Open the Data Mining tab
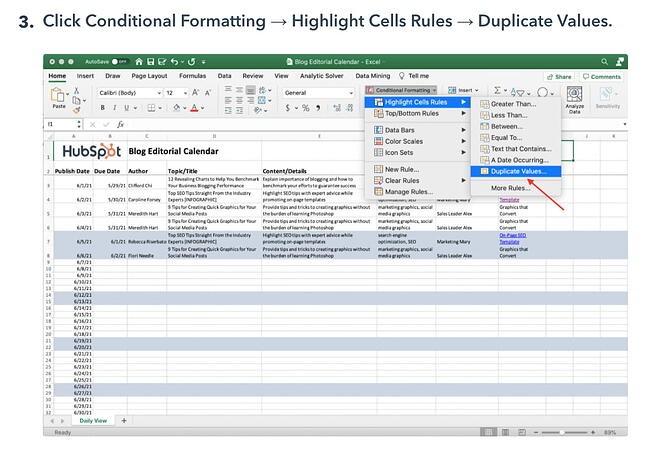Screen dimensions: 649x449 (373, 76)
